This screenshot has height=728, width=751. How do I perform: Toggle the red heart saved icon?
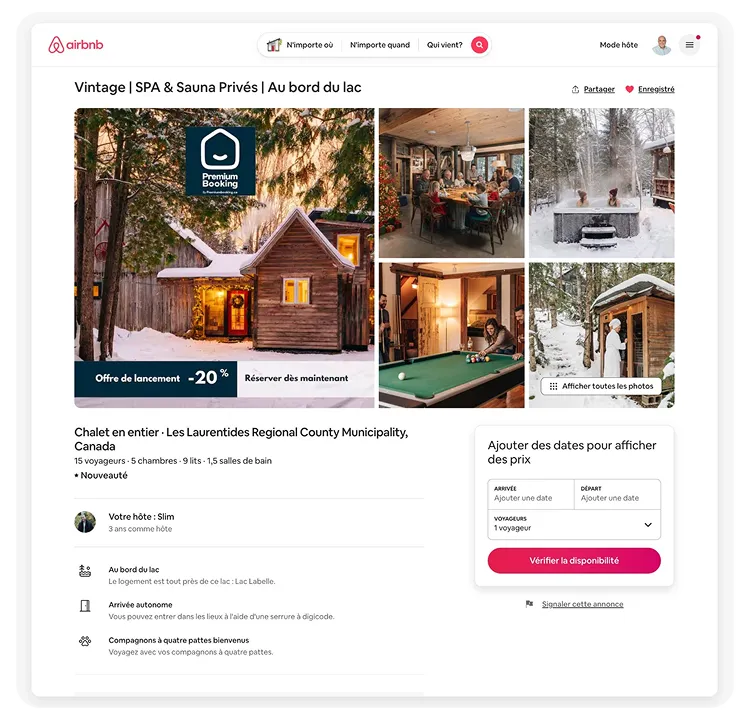coord(629,89)
